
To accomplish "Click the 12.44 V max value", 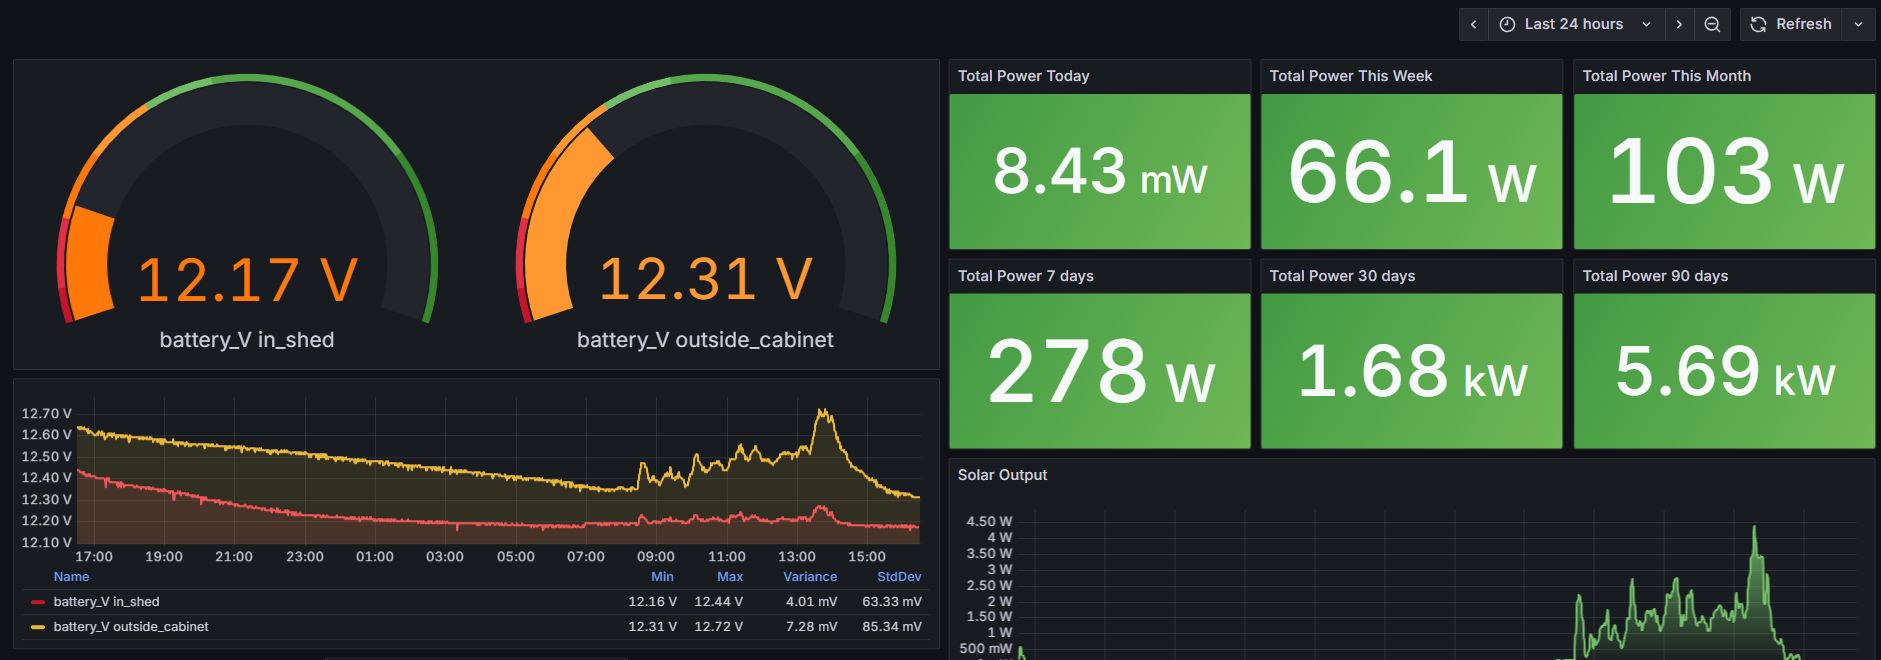I will click(x=718, y=602).
